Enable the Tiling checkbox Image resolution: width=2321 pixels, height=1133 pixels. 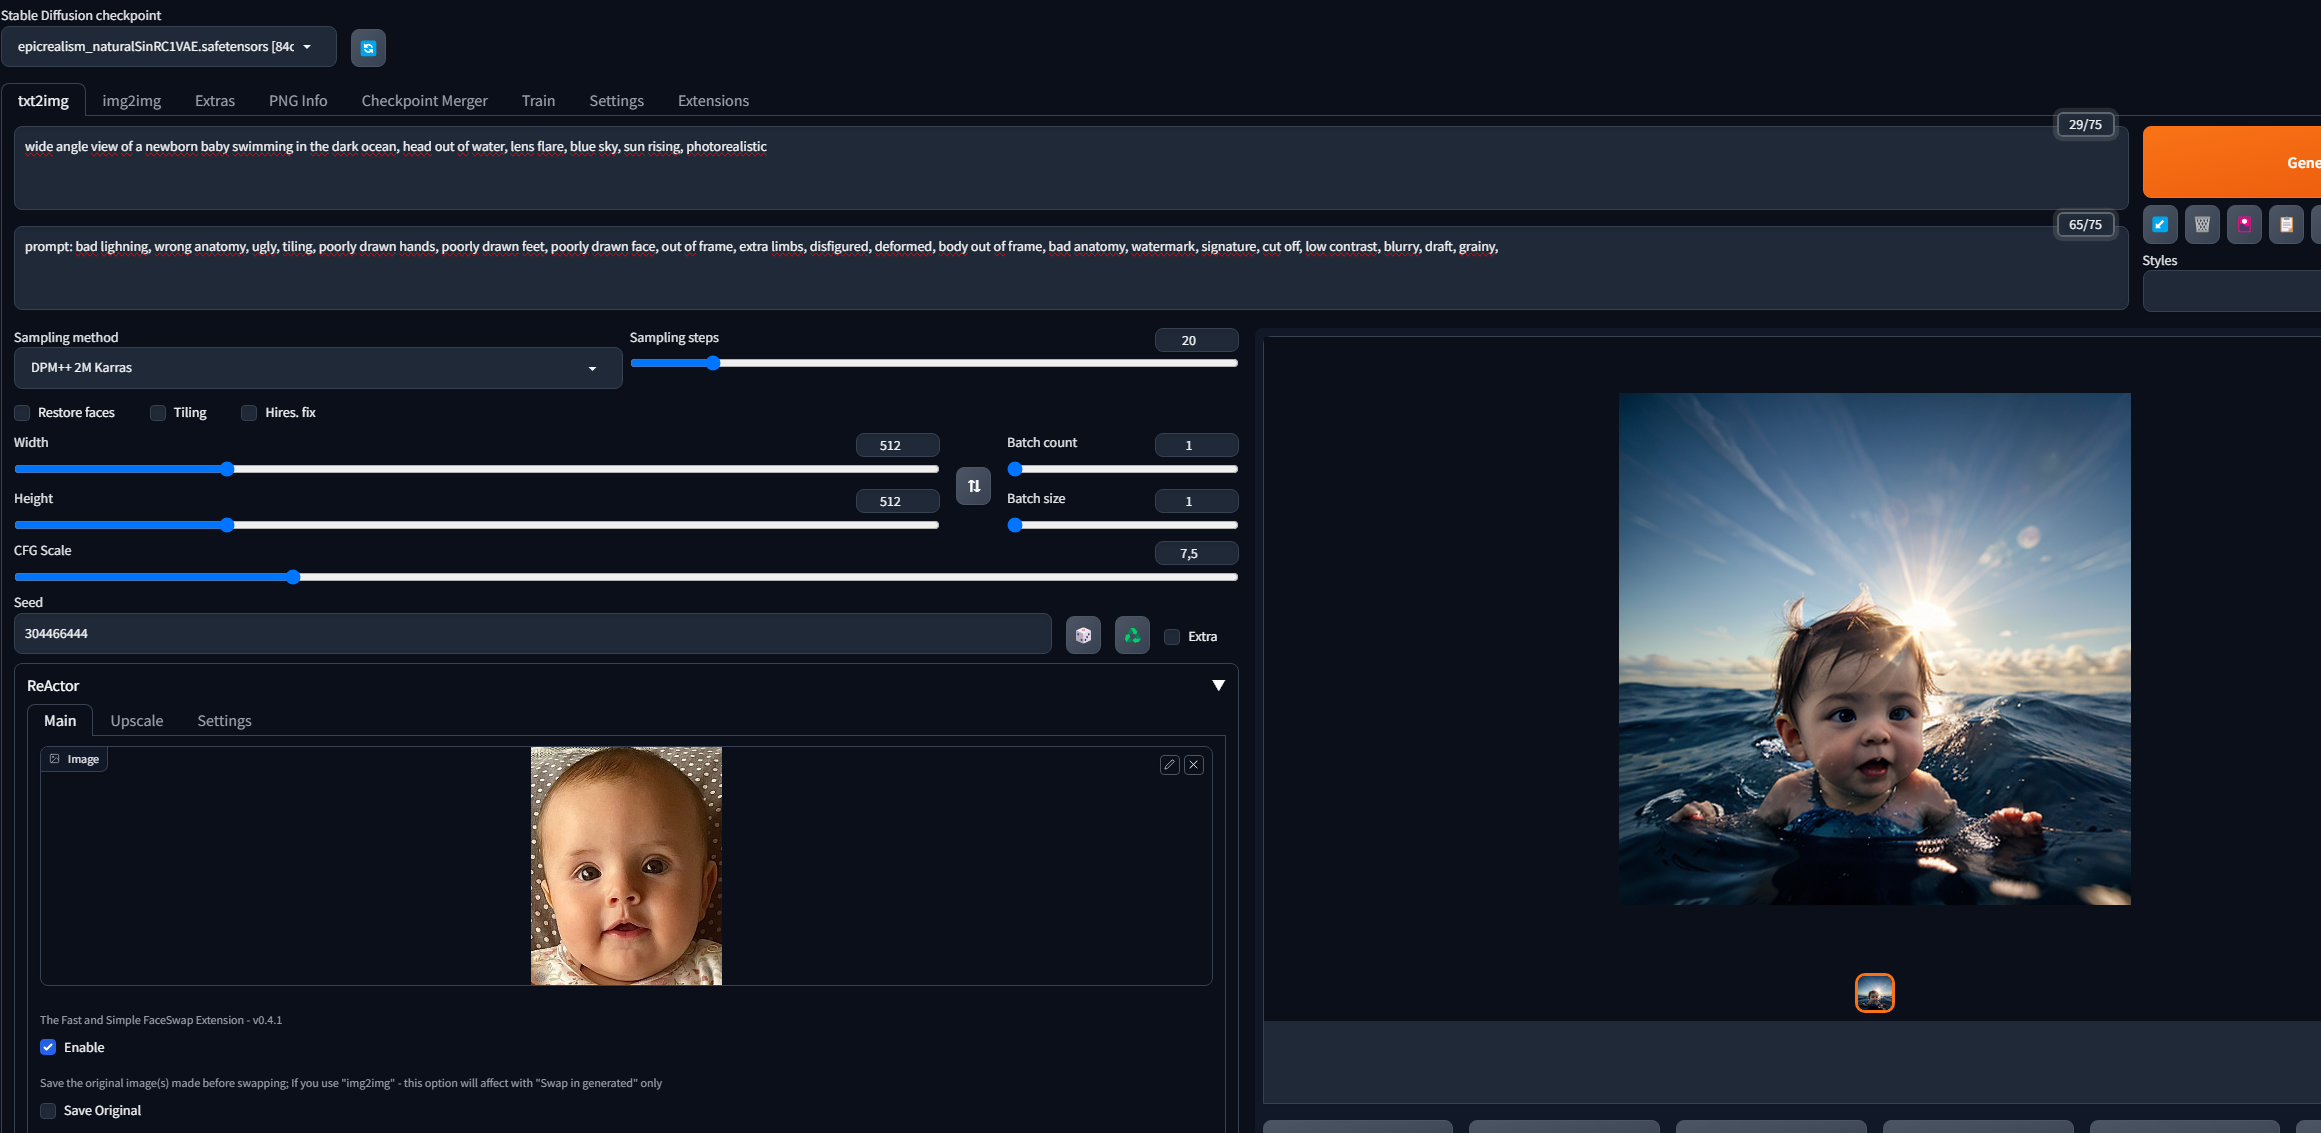tap(157, 413)
